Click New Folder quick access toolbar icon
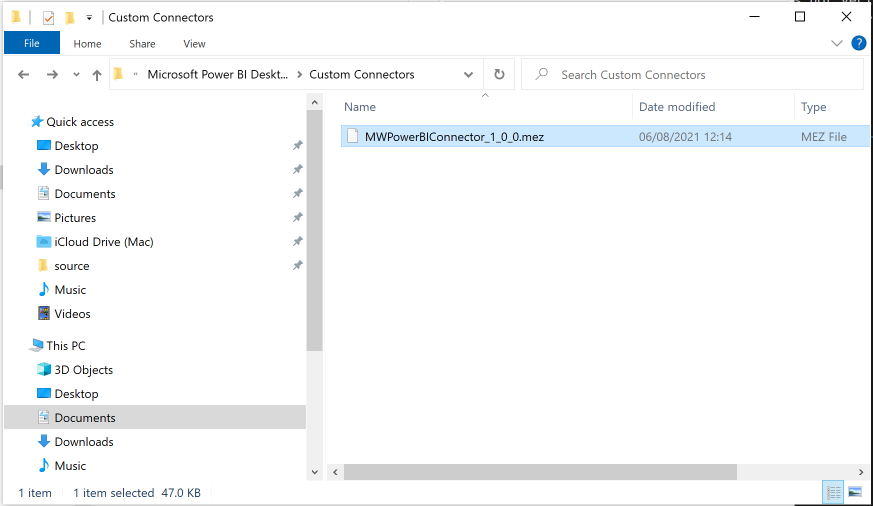The width and height of the screenshot is (873, 506). 70,18
